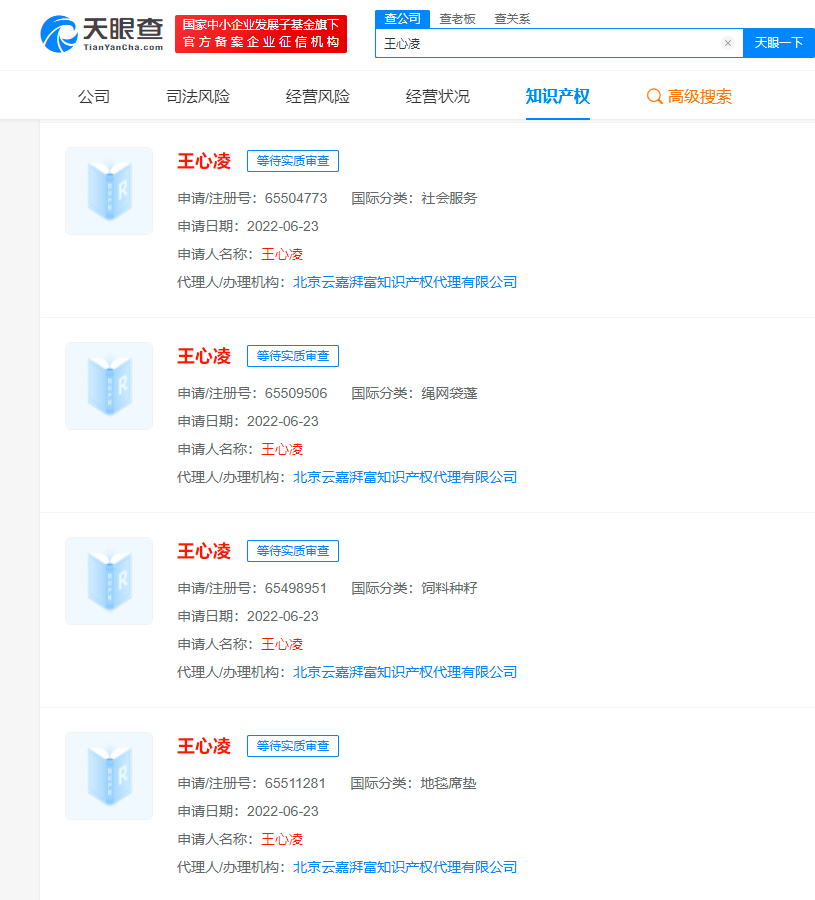The image size is (815, 900).
Task: Focus the search field containing 王心凌
Action: [x=559, y=43]
